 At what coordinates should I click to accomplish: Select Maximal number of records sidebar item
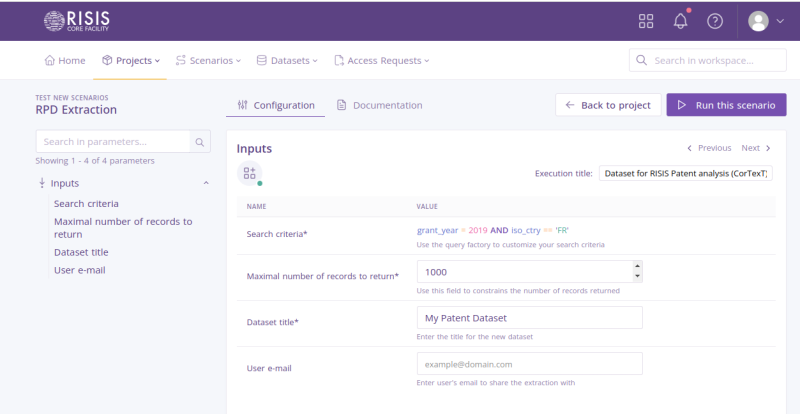[x=123, y=228]
